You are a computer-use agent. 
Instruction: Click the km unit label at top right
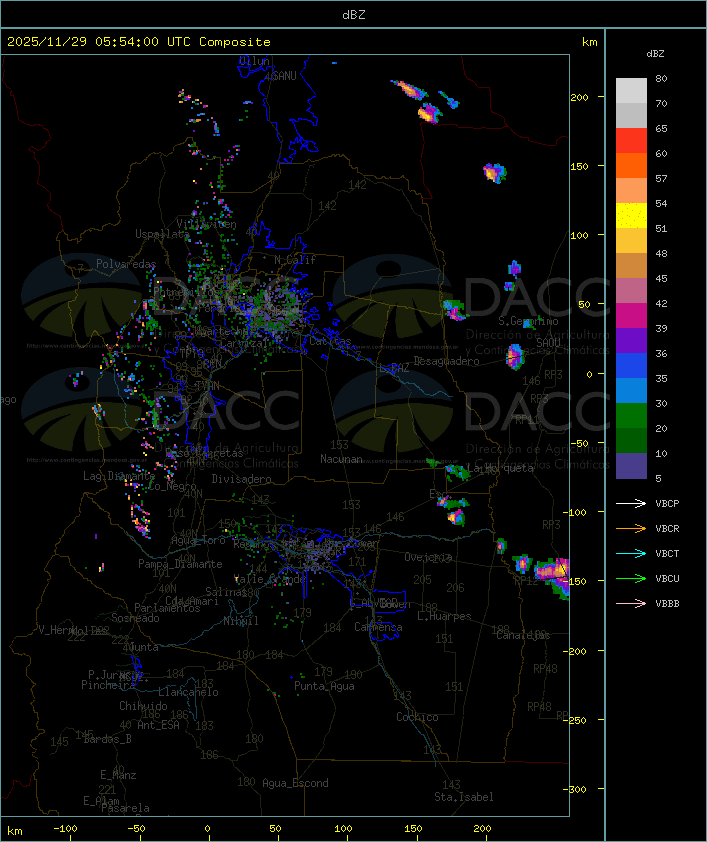click(x=589, y=42)
